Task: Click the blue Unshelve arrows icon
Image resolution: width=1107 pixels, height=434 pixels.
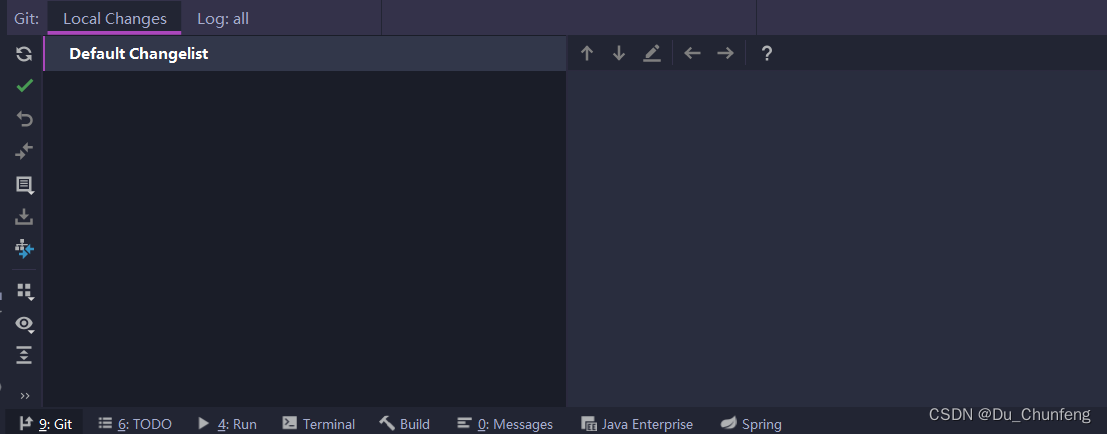Action: (24, 249)
